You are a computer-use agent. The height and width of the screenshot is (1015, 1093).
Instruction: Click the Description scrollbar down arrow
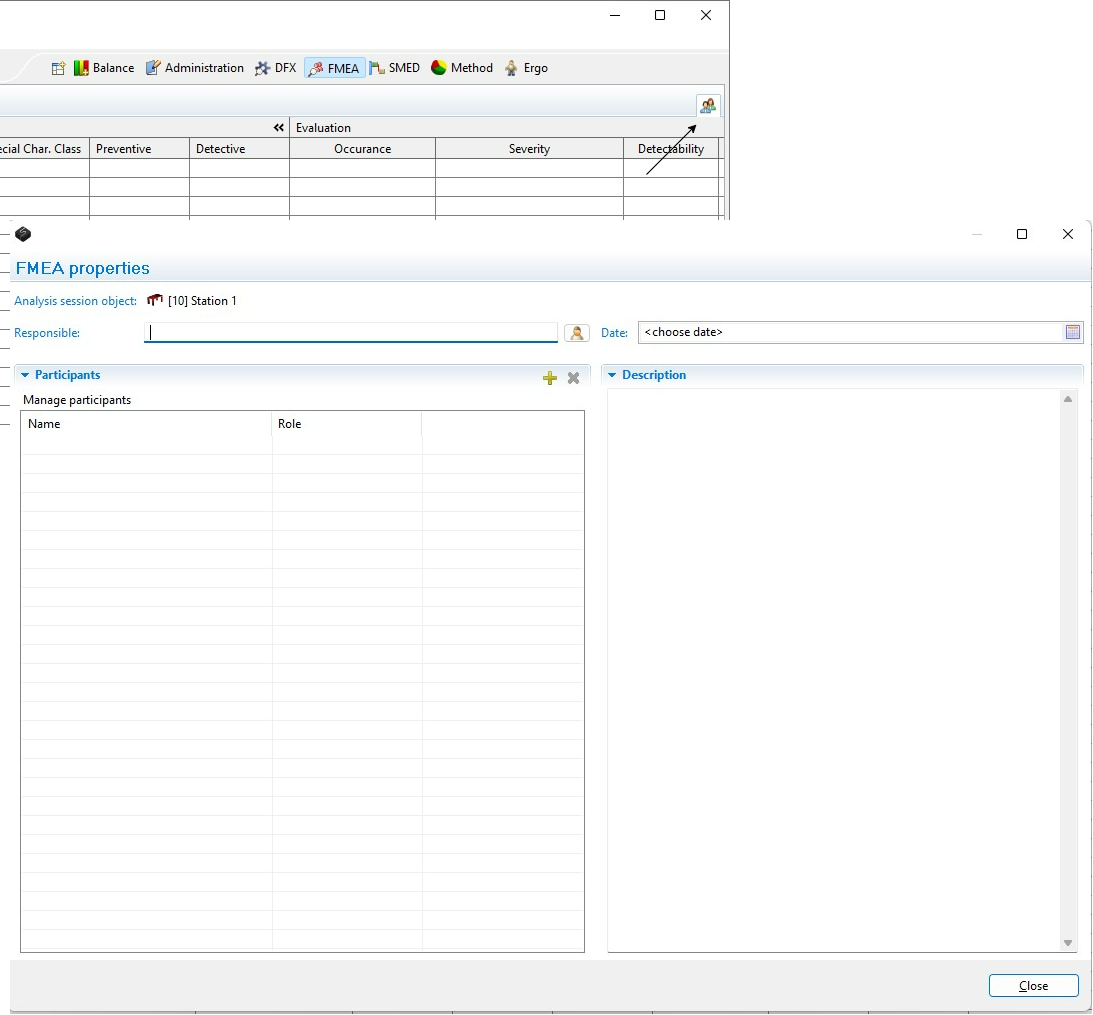[1067, 943]
